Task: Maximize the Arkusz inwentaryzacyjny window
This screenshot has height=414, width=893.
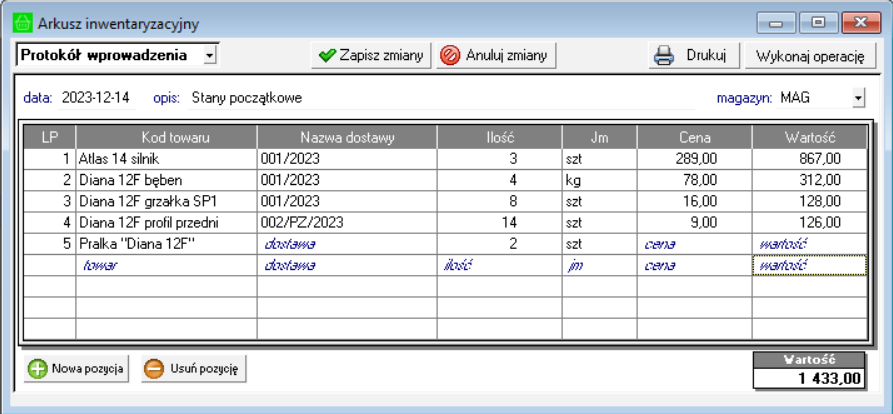Action: coord(818,21)
